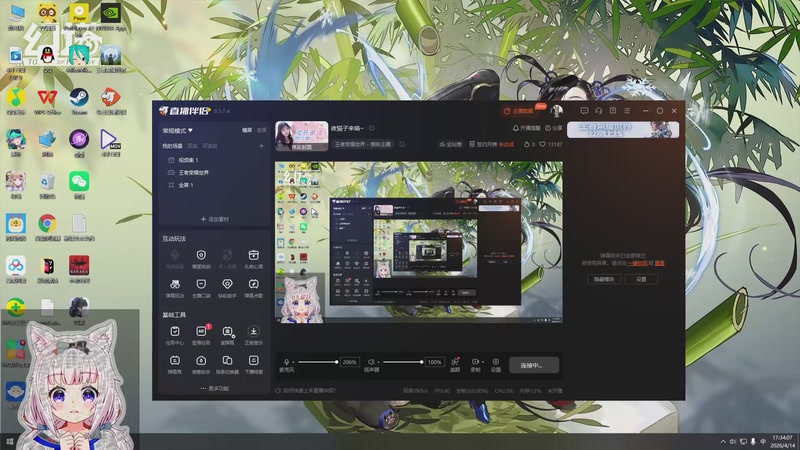
Task: Switch to 竖屏 portrait orientation
Action: [262, 131]
